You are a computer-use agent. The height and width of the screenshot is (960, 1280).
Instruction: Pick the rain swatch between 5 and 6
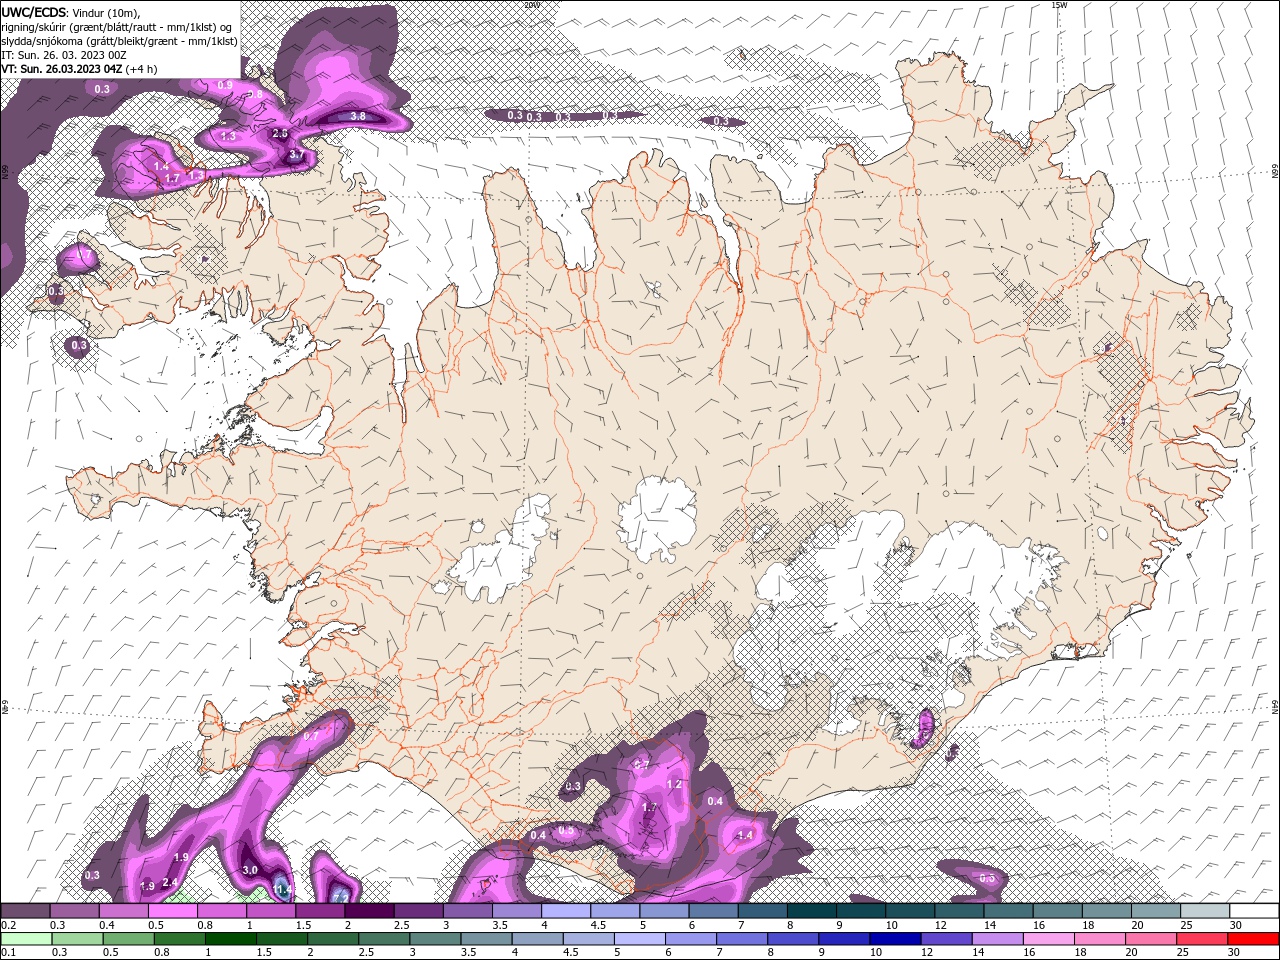click(x=640, y=939)
